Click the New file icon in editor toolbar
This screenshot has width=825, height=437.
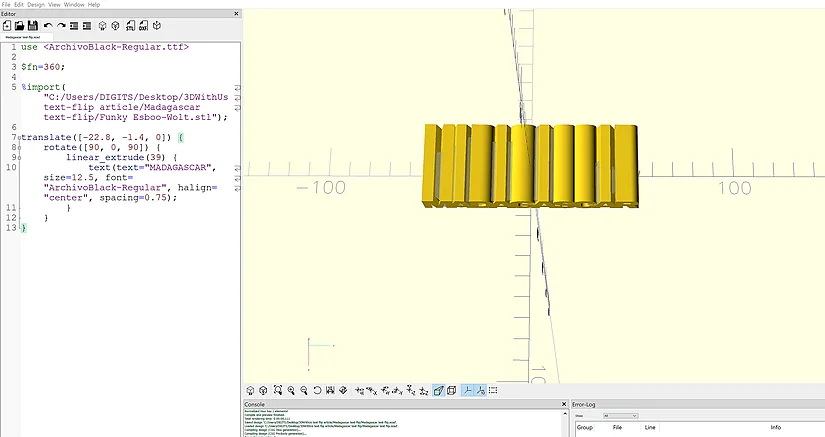7,26
